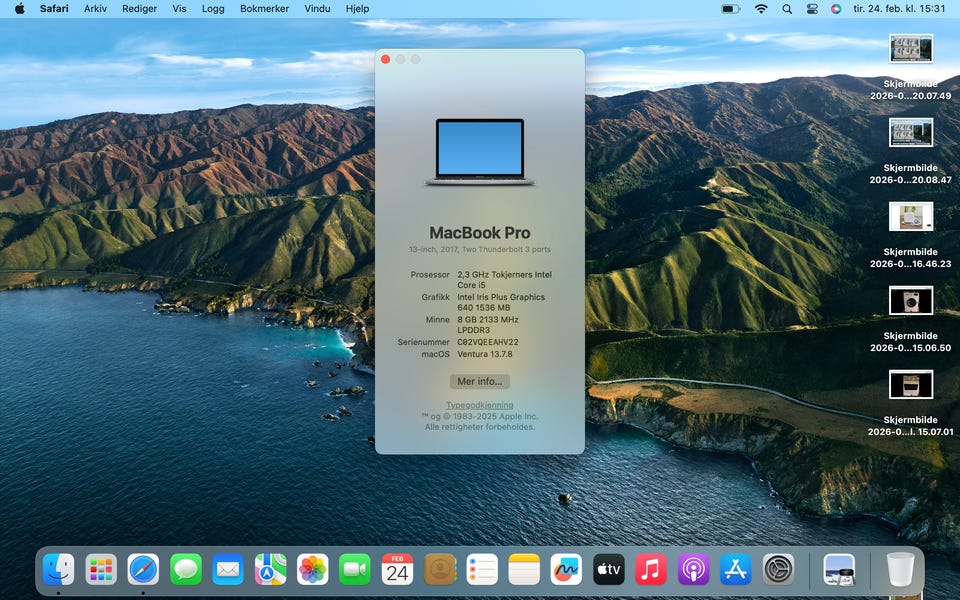Viewport: 960px width, 600px height.
Task: Click the date and time in menu bar
Action: [899, 8]
